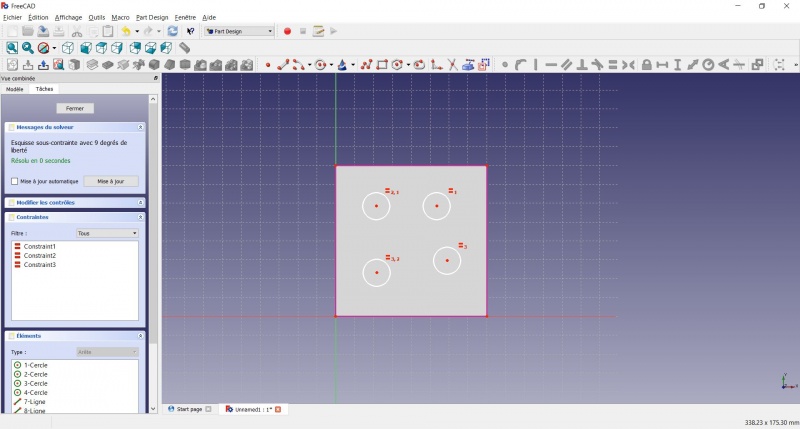Apply the lock constraint padlock icon
The height and width of the screenshot is (429, 800).
646,65
